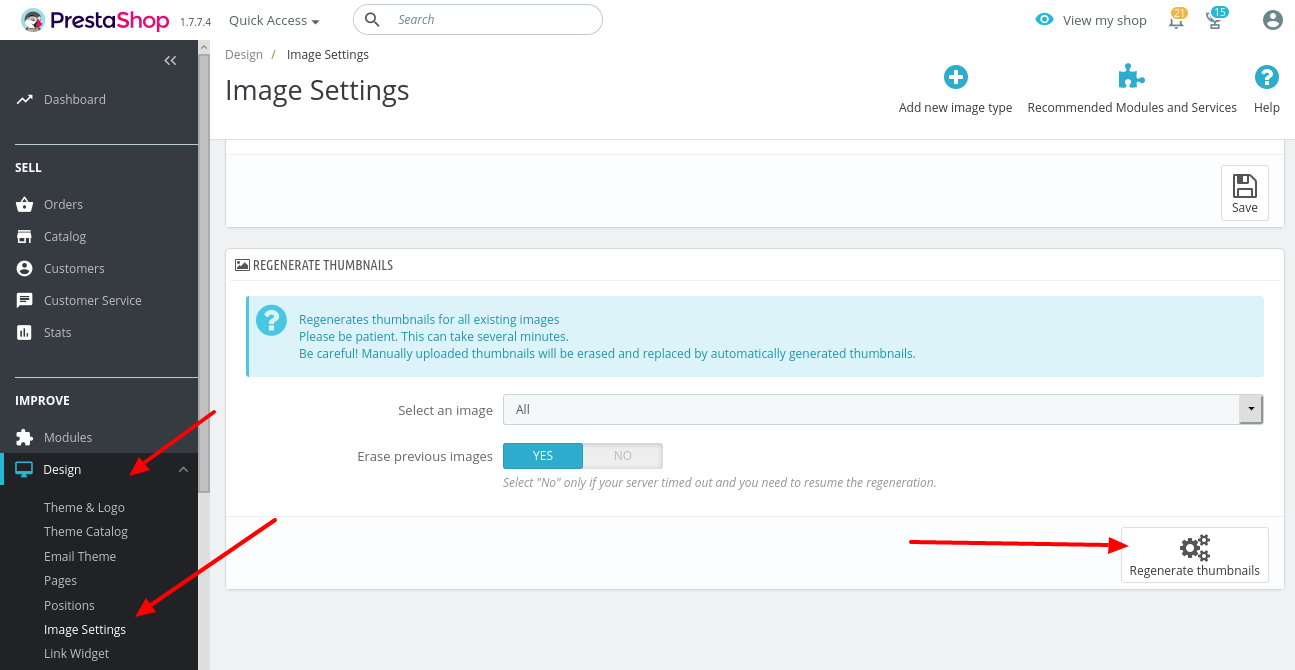Open View my shop link

(1104, 20)
